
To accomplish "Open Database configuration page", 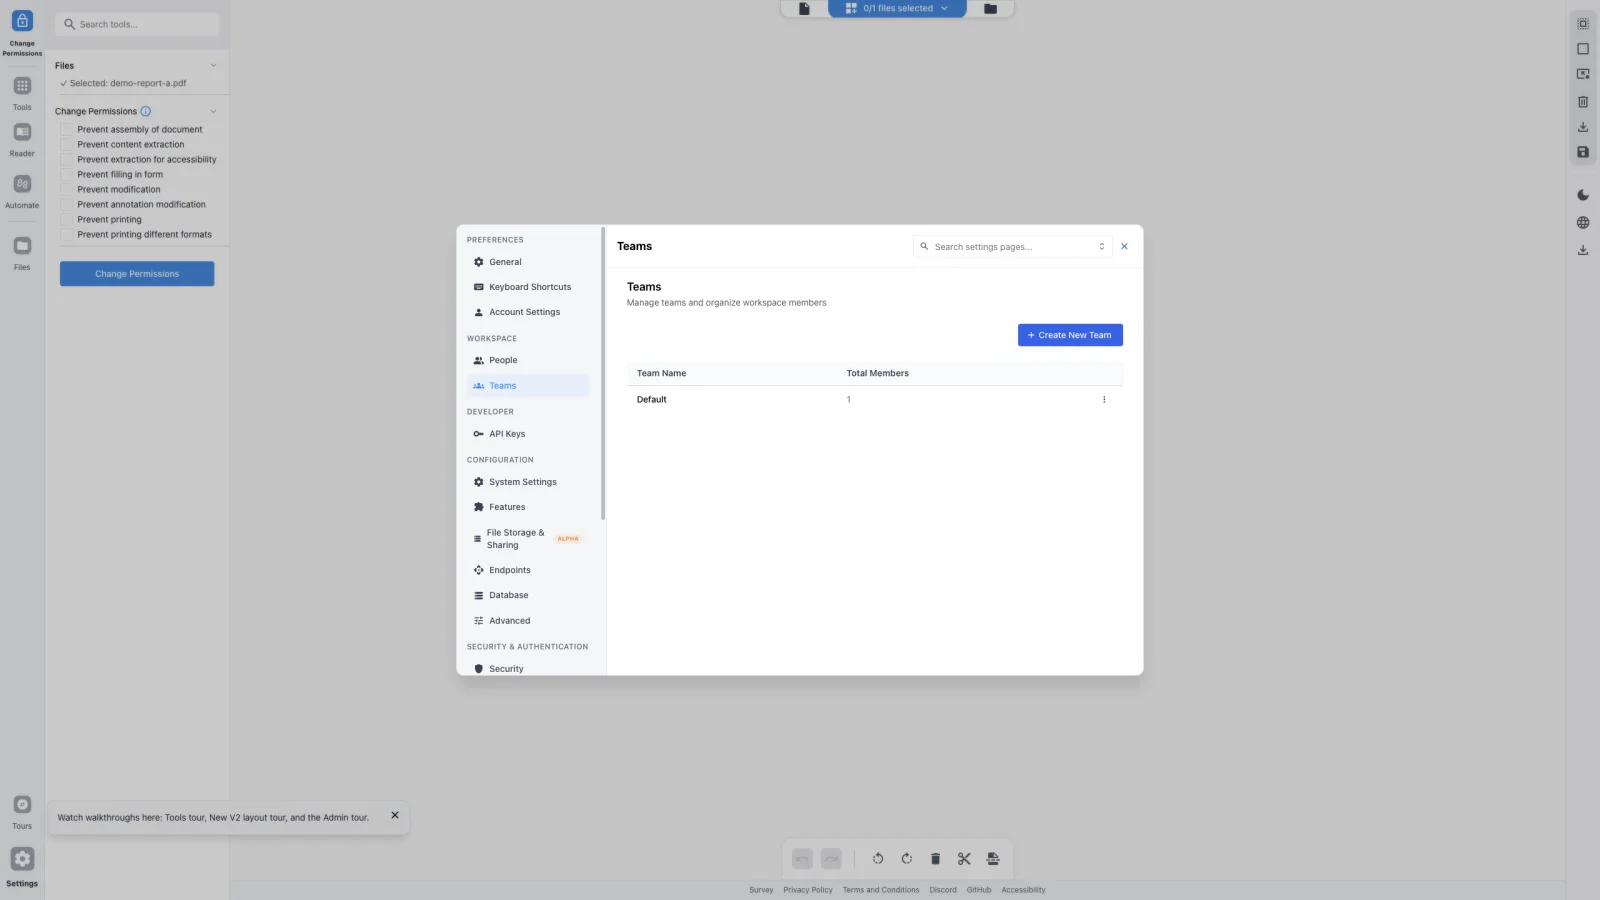I will pos(528,595).
